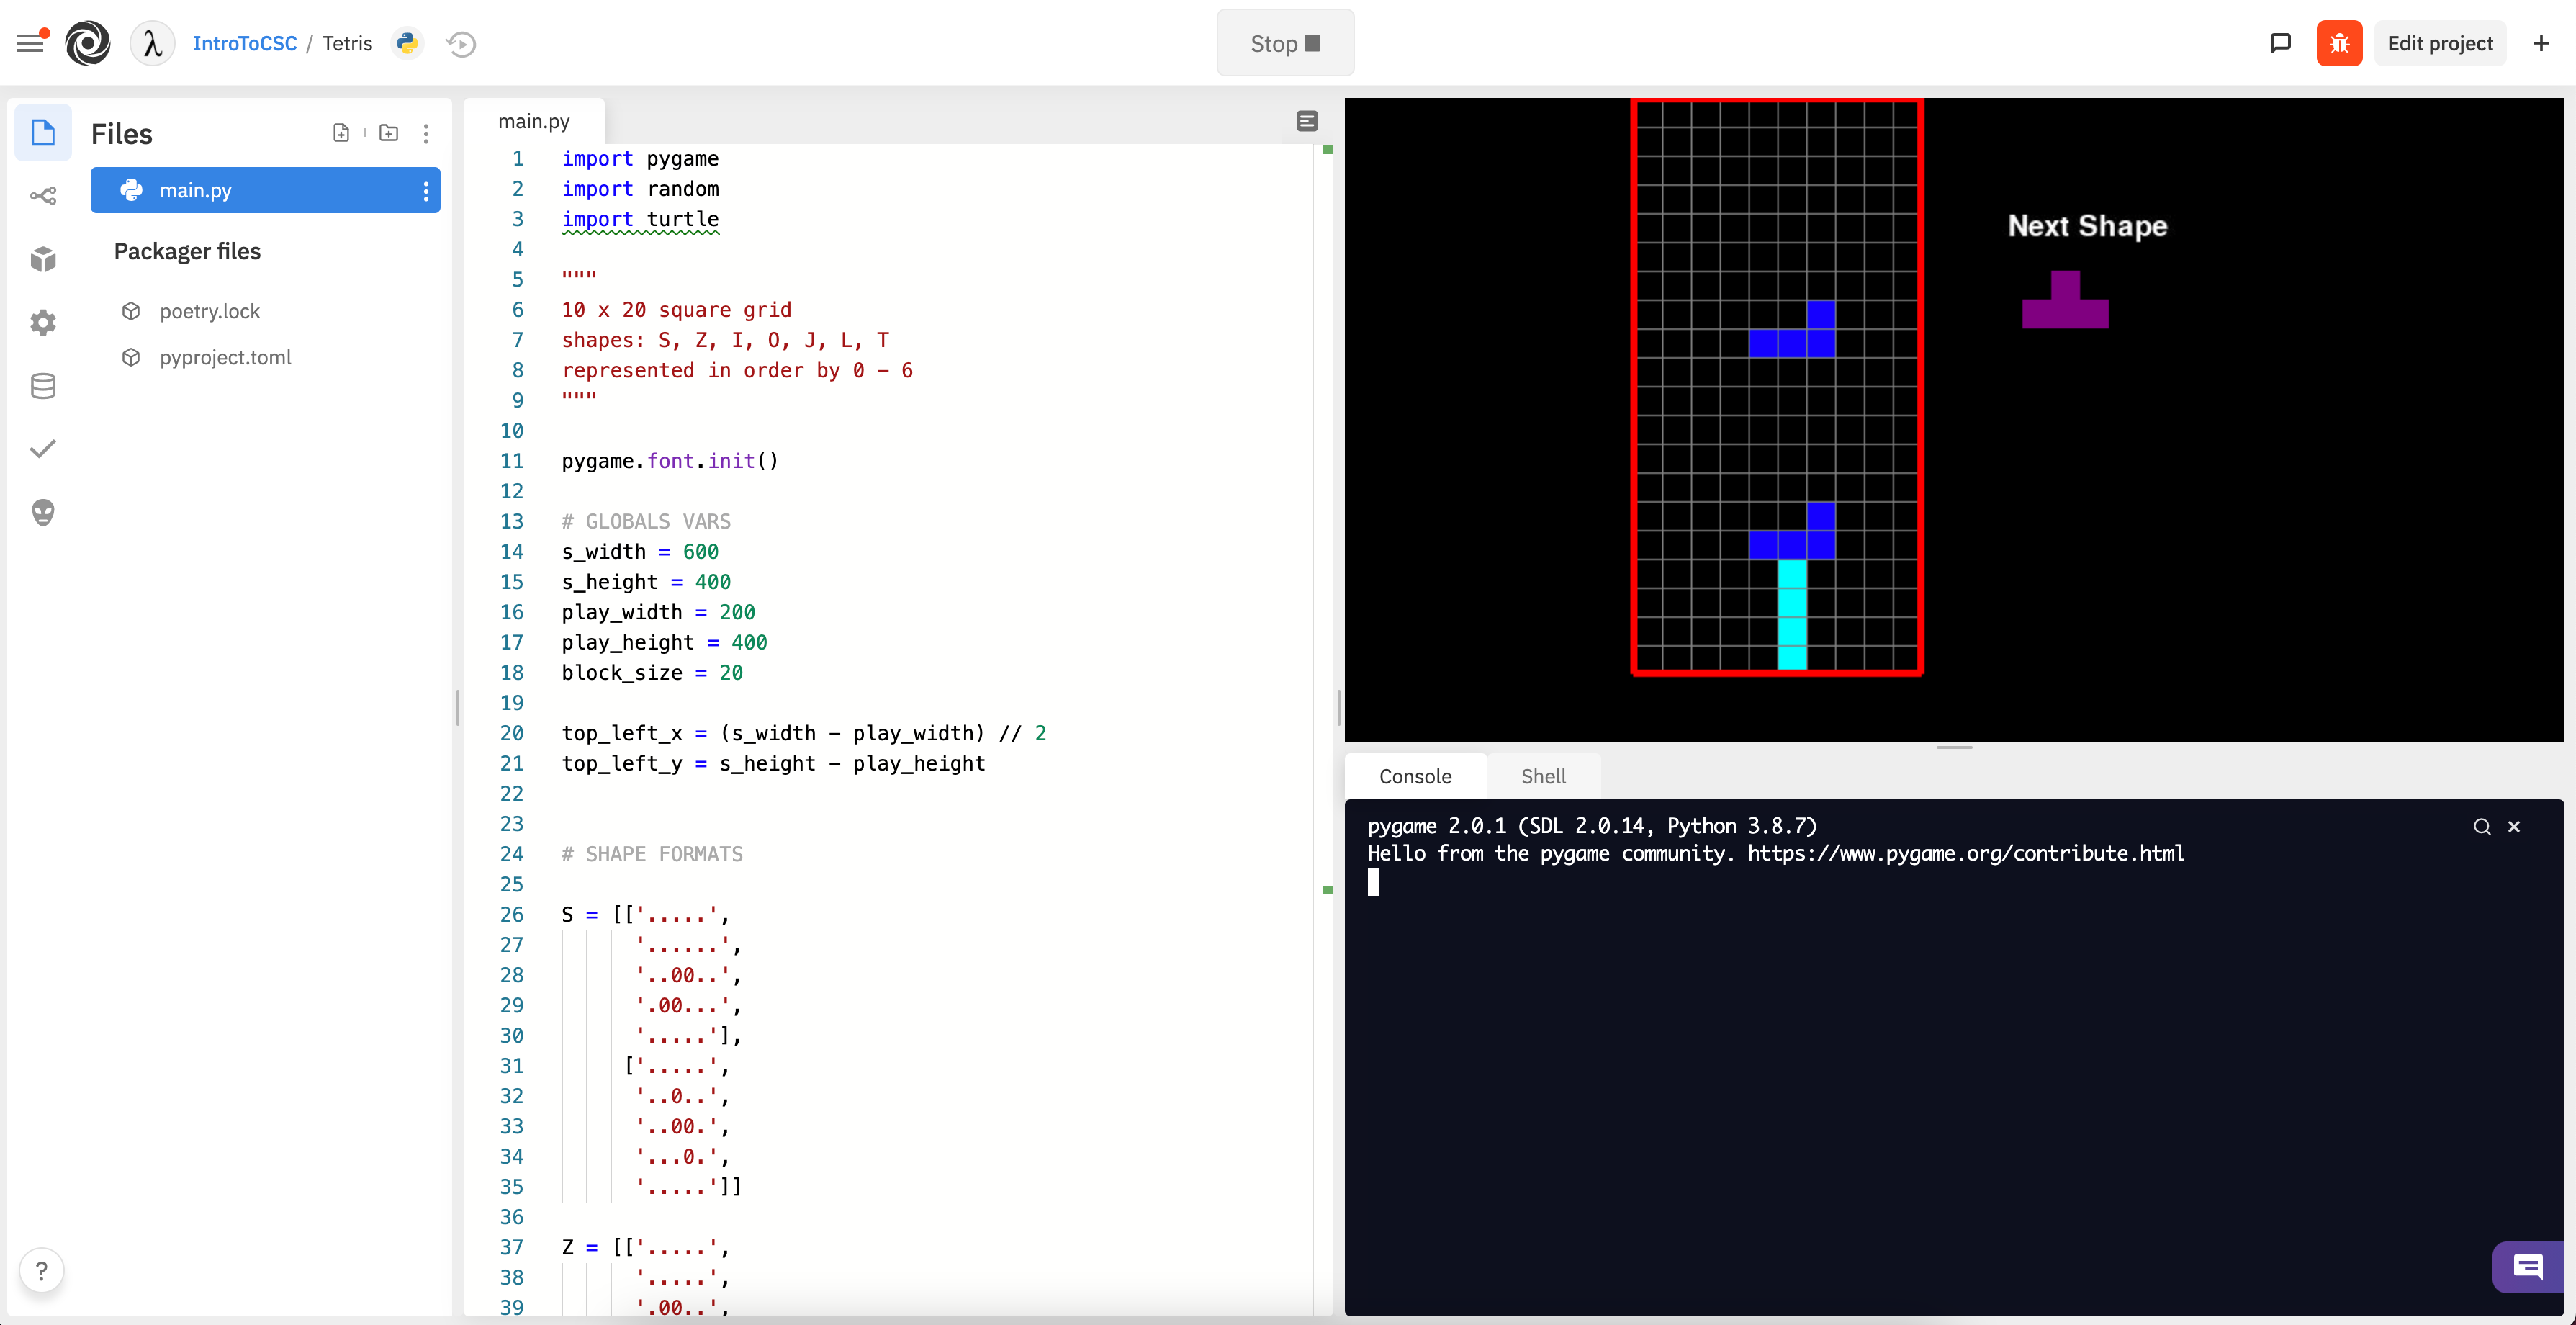Open the Settings panel in the sidebar
Viewport: 2576px width, 1325px height.
point(43,322)
